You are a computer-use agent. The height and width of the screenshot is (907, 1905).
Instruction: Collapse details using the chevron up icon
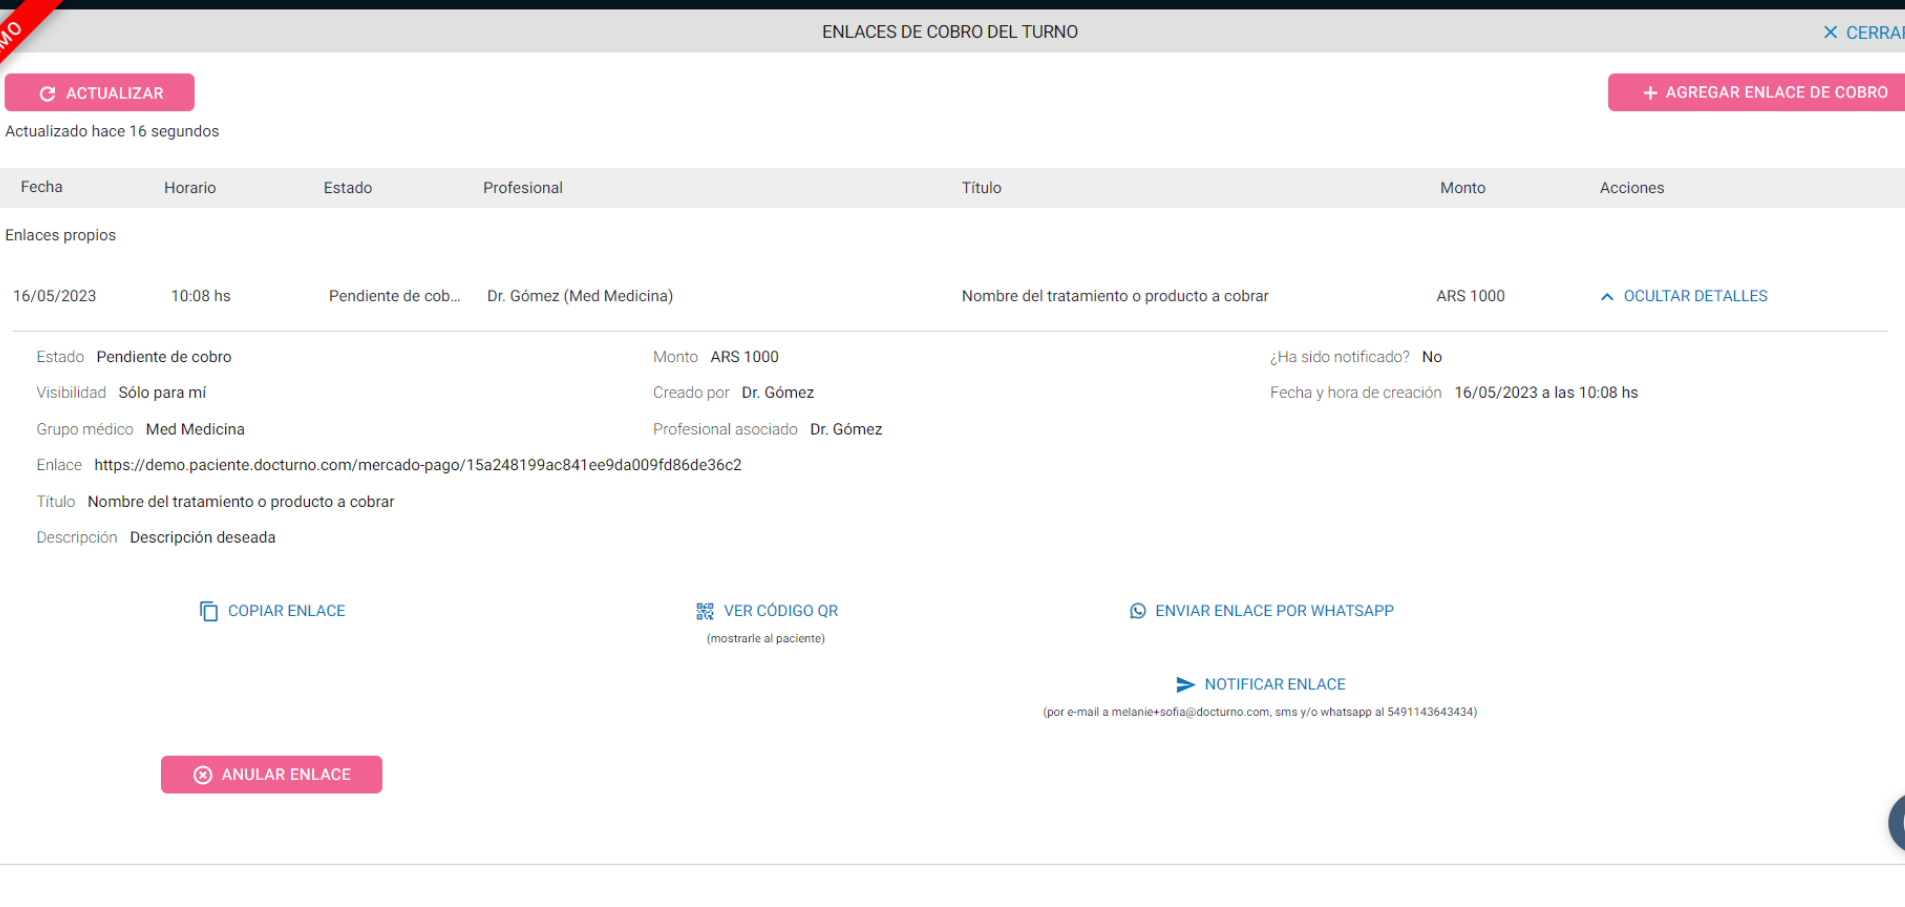[x=1607, y=297]
